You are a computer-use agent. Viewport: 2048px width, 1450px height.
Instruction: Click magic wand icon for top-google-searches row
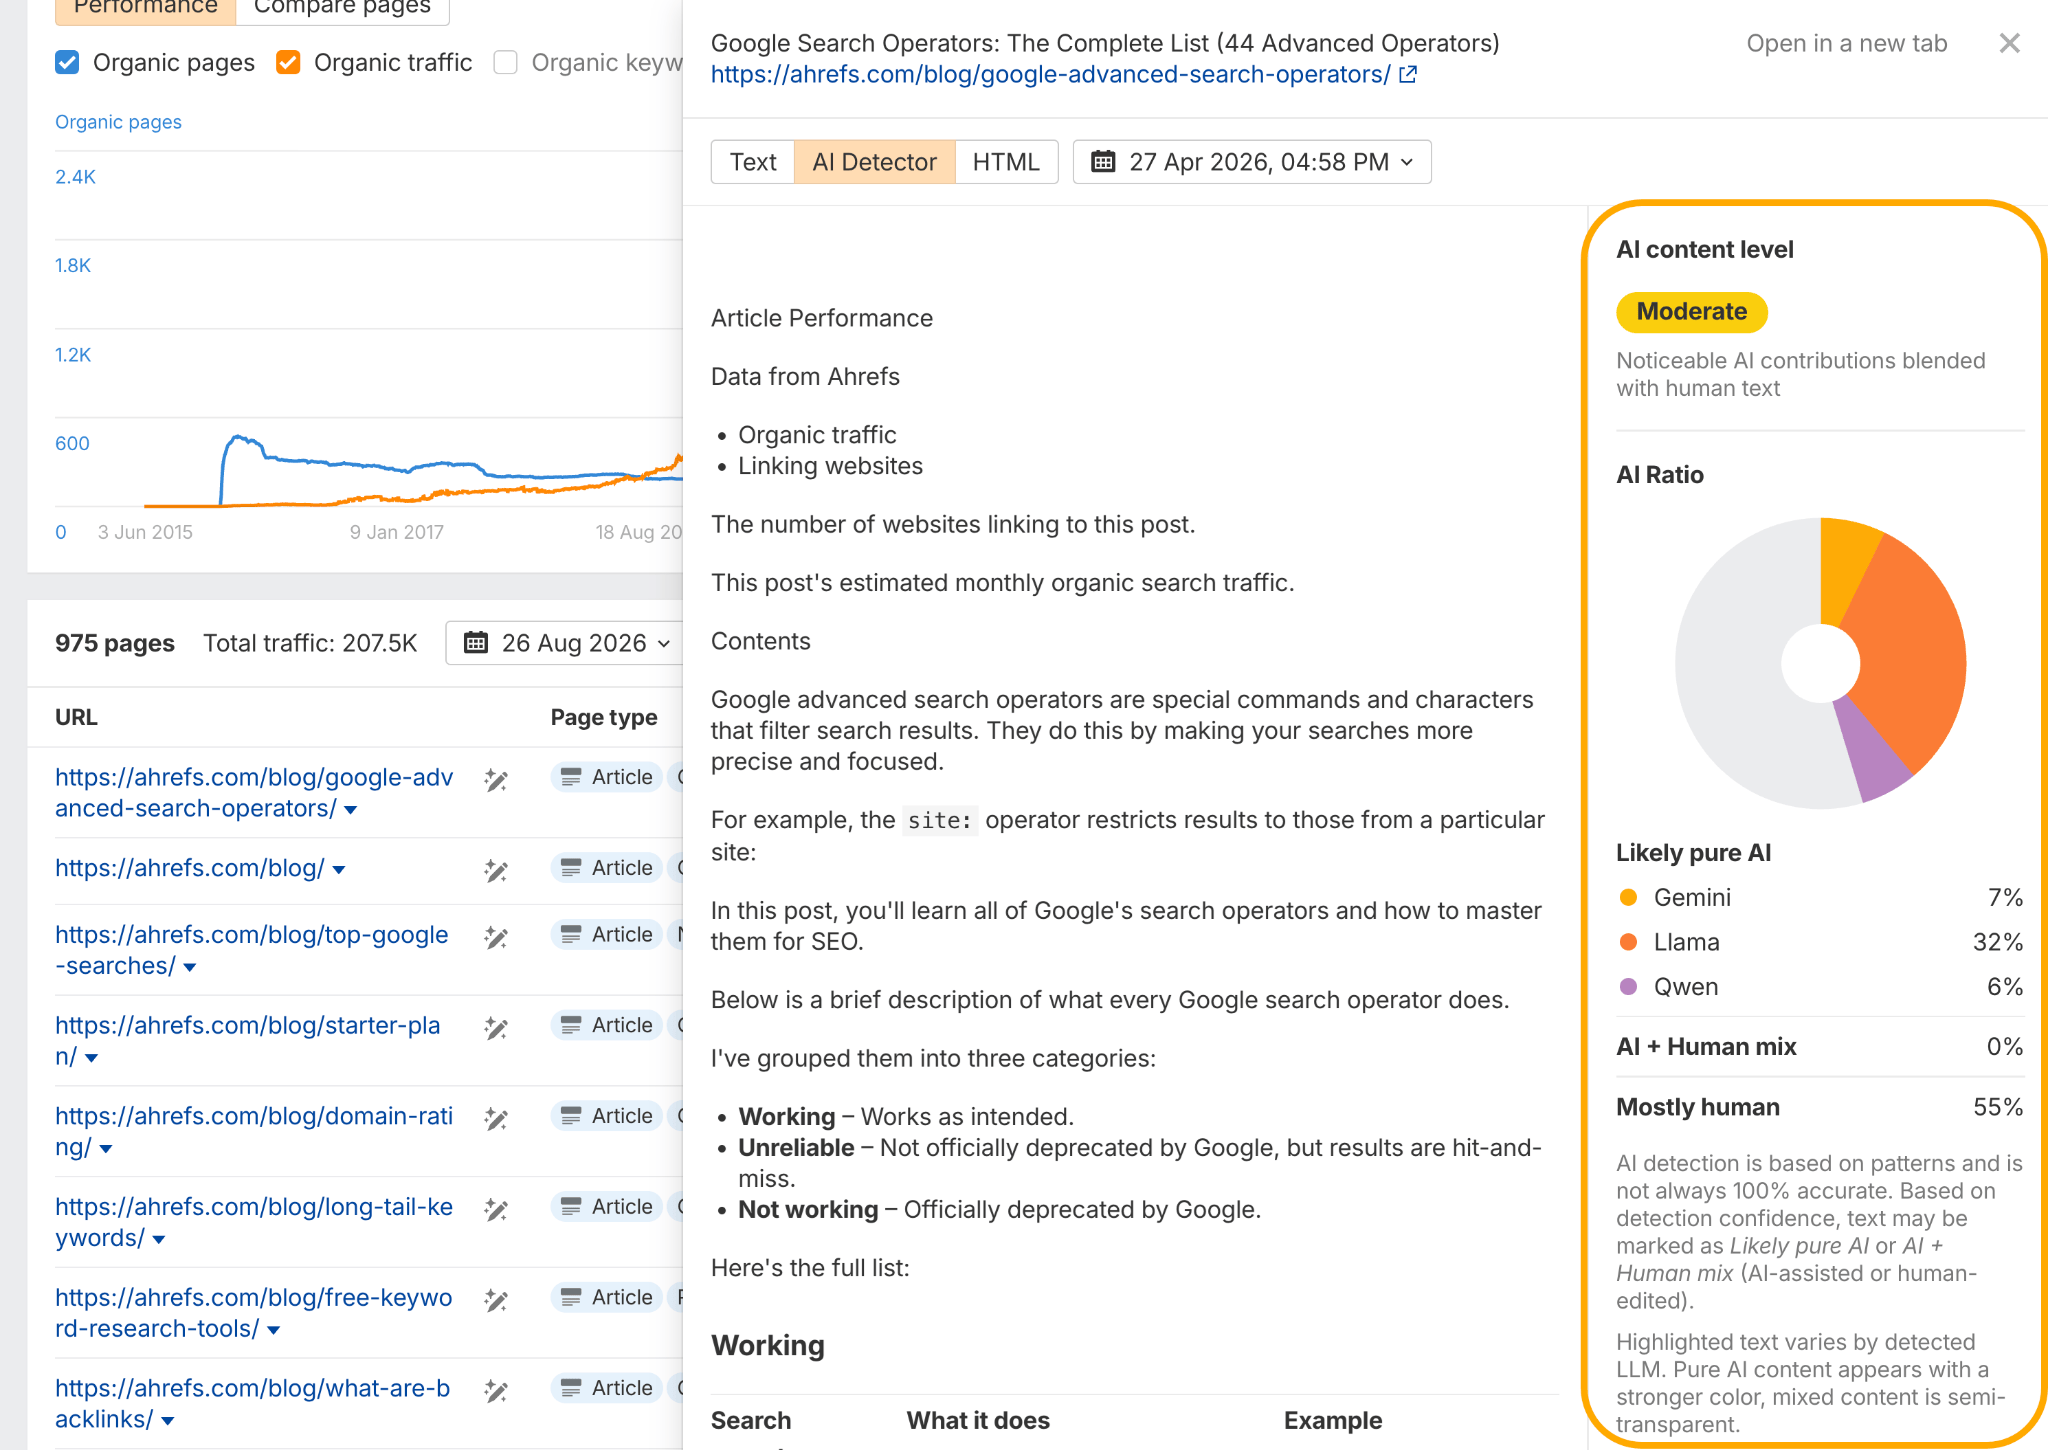(496, 937)
